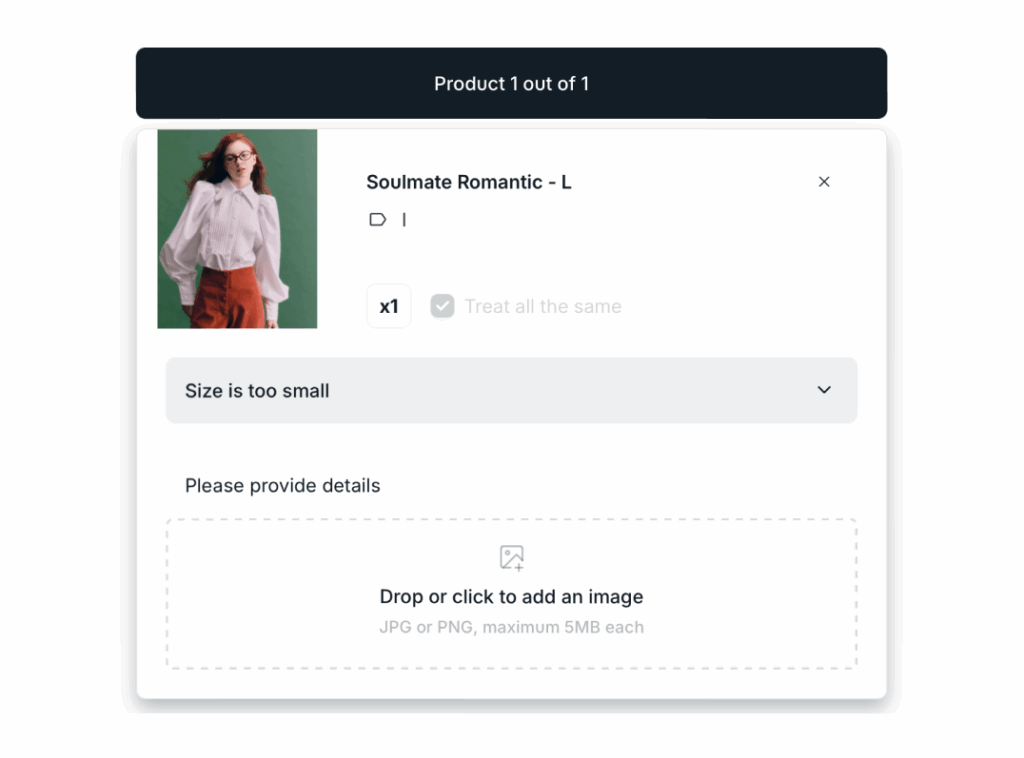Click Drop or click to add an image
Image resolution: width=1024 pixels, height=758 pixels.
point(511,597)
